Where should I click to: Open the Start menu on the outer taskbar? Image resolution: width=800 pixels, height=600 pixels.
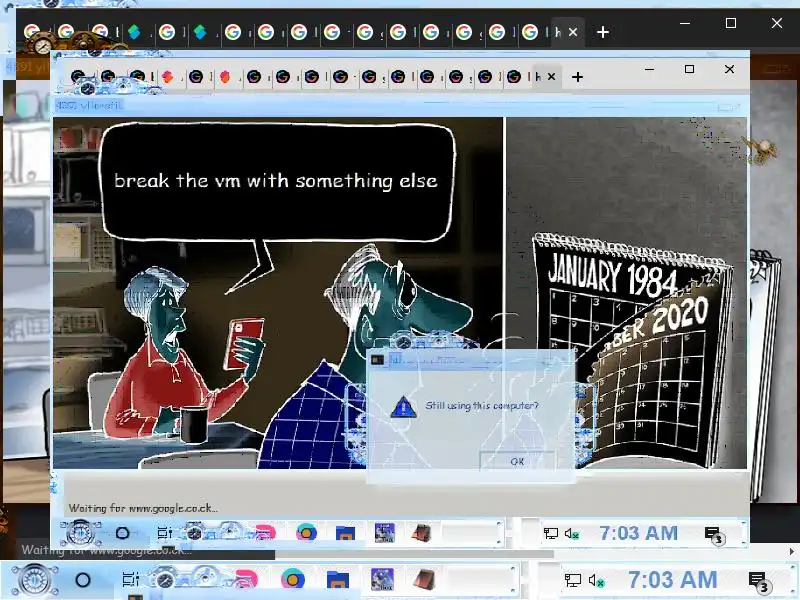(x=34, y=580)
